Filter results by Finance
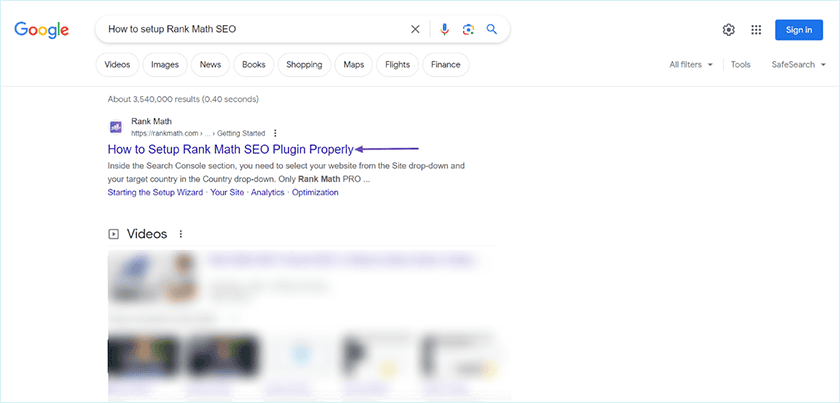 click(x=446, y=64)
